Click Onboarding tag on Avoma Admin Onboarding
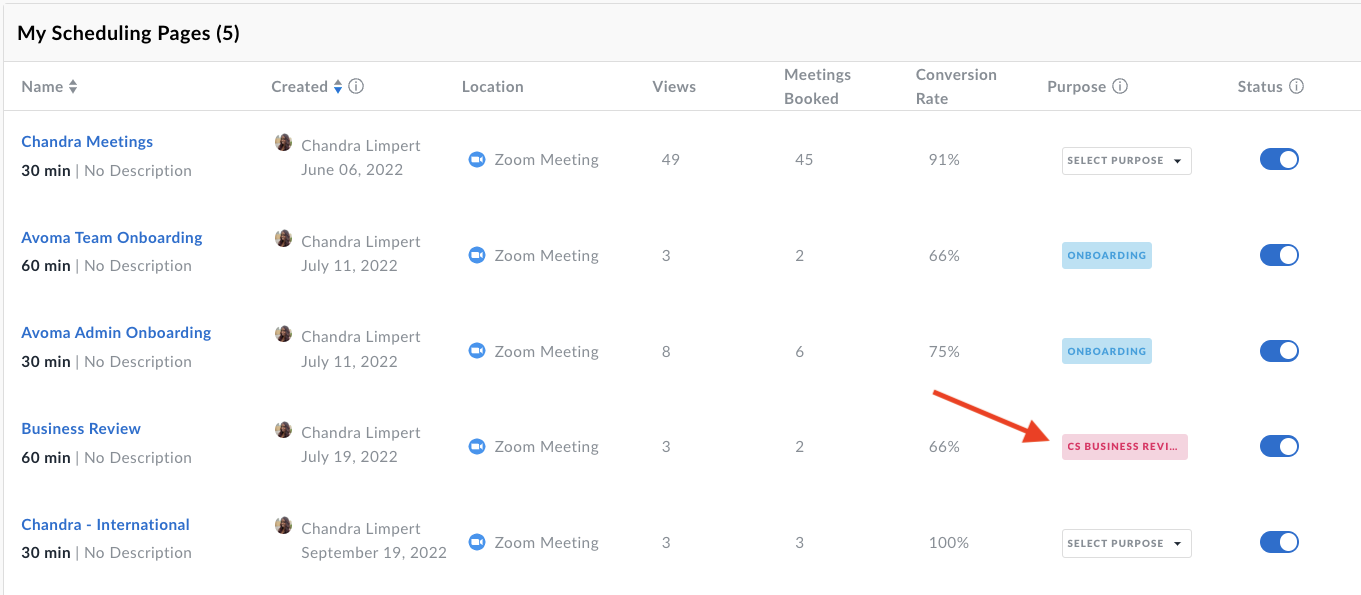1361x595 pixels. click(1106, 352)
